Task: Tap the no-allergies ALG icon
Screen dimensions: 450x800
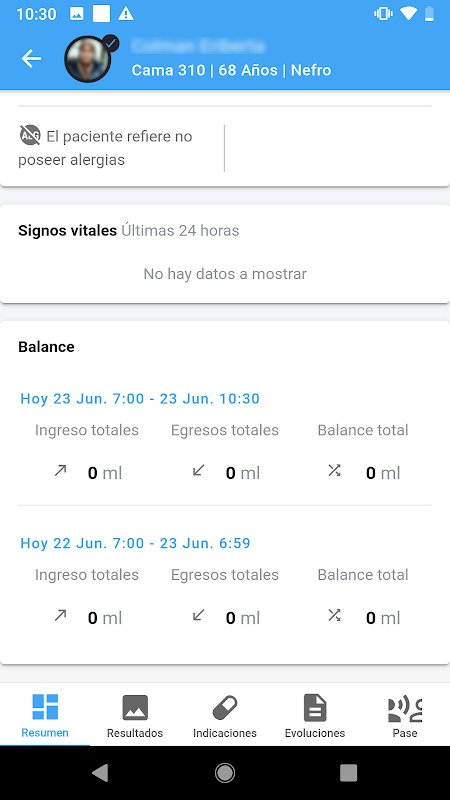Action: pyautogui.click(x=30, y=135)
